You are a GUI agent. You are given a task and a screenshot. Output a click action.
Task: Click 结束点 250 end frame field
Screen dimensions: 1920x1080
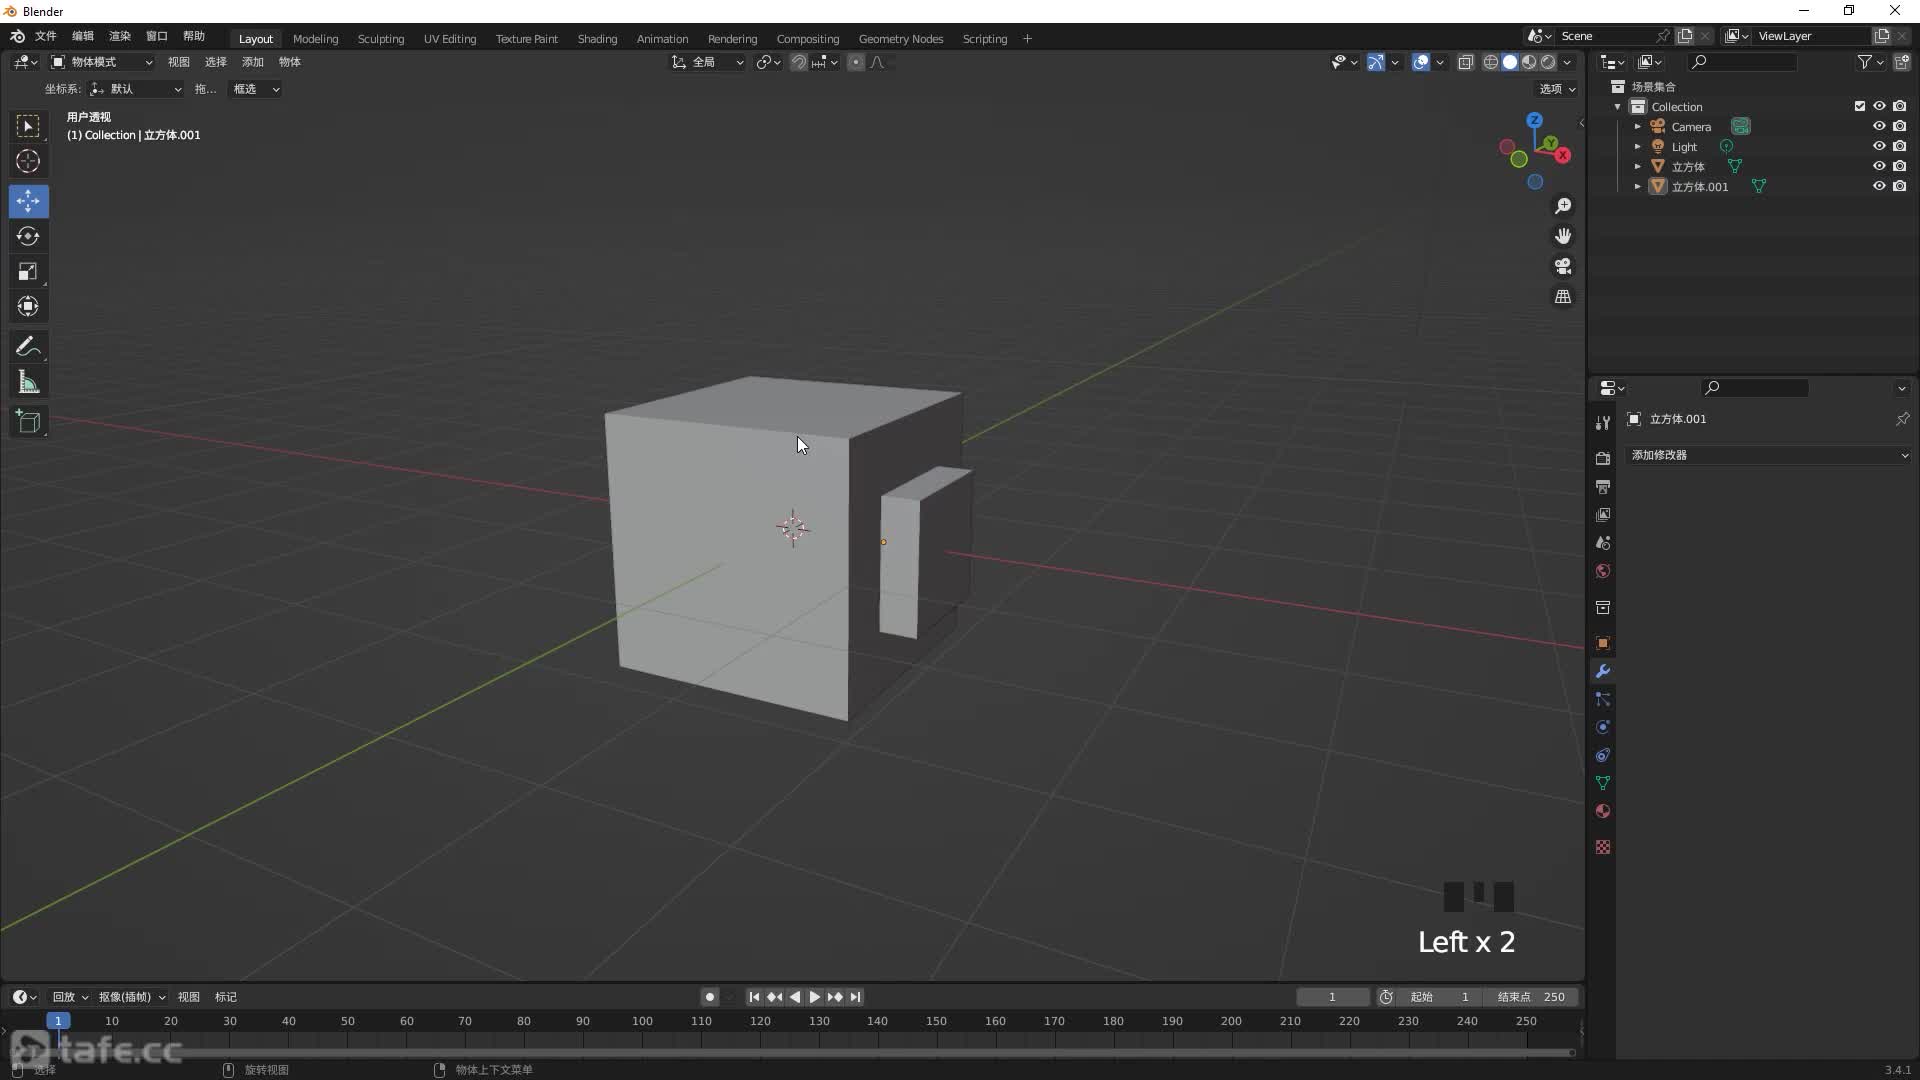tap(1531, 997)
